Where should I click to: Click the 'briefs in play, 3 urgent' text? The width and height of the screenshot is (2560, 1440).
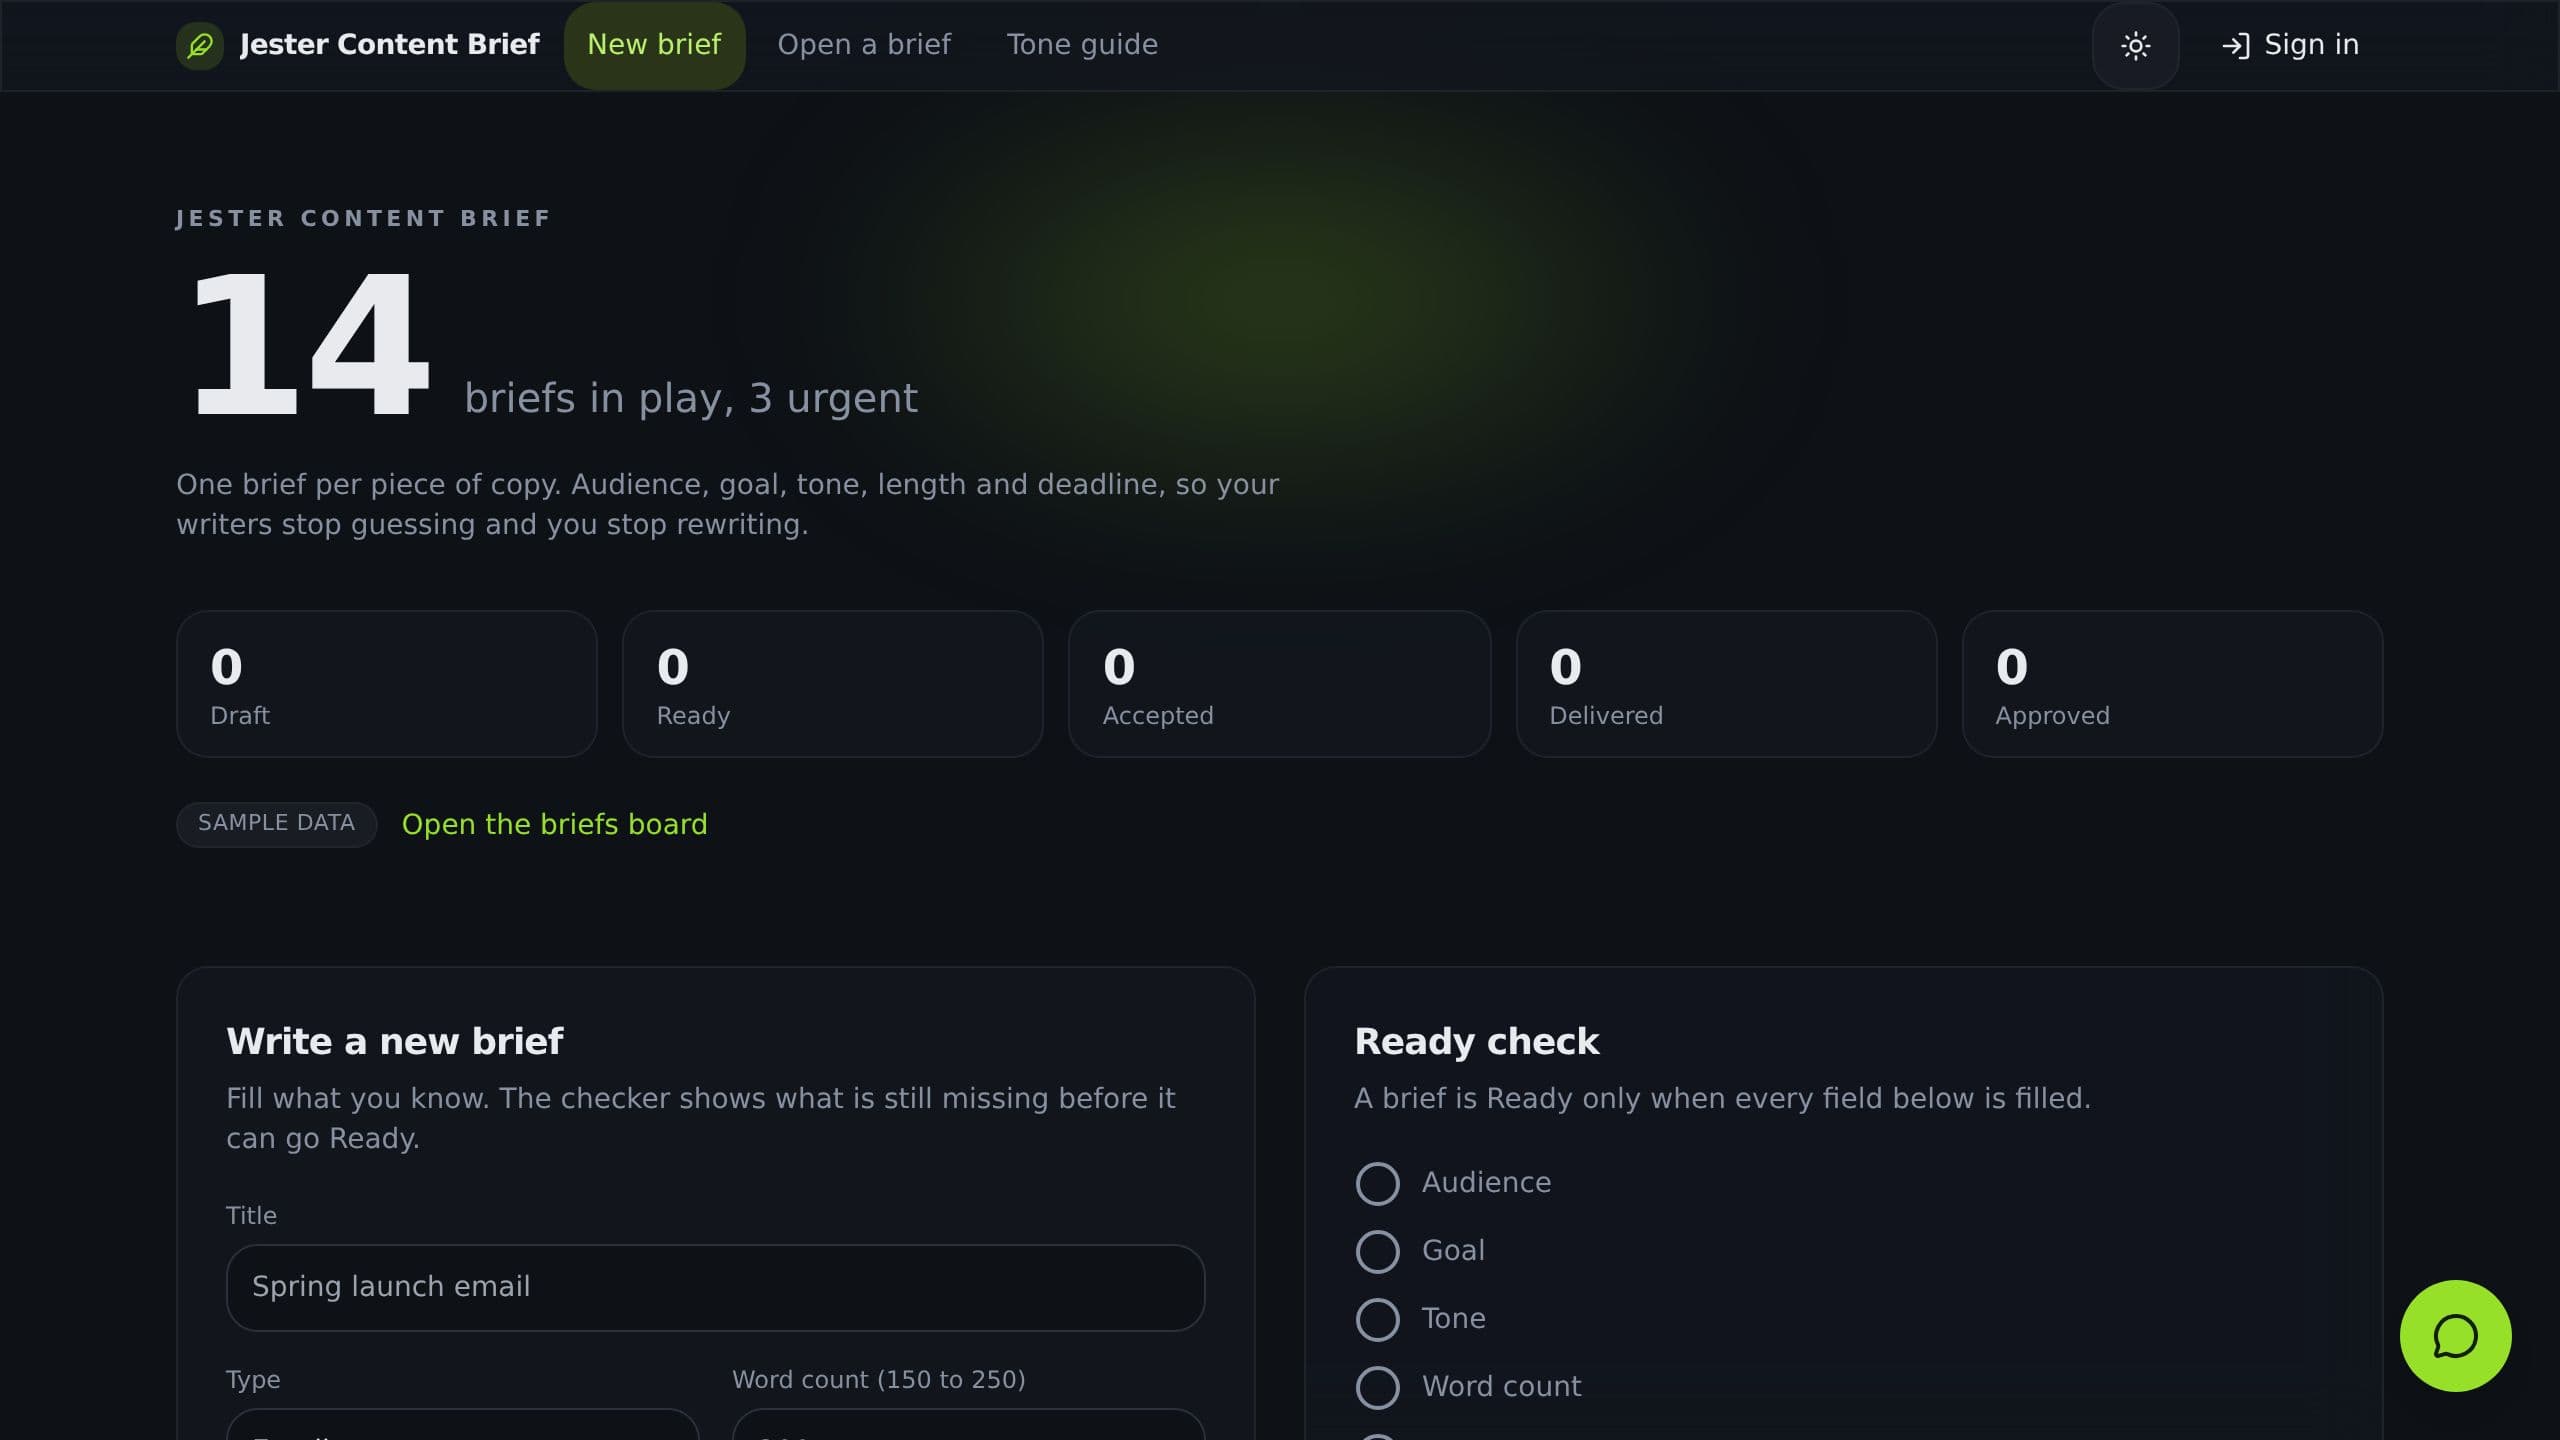click(x=690, y=398)
